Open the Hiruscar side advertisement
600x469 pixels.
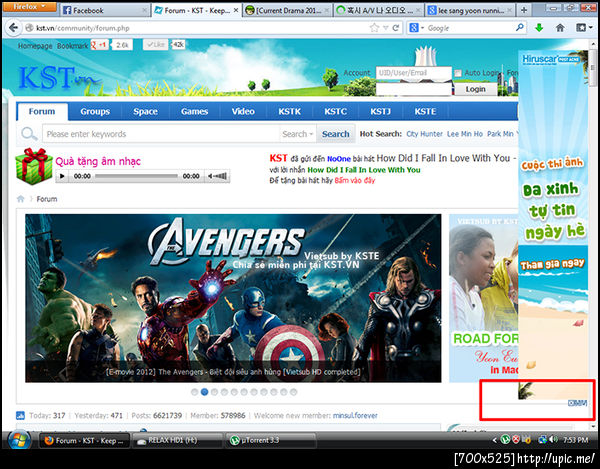point(553,226)
